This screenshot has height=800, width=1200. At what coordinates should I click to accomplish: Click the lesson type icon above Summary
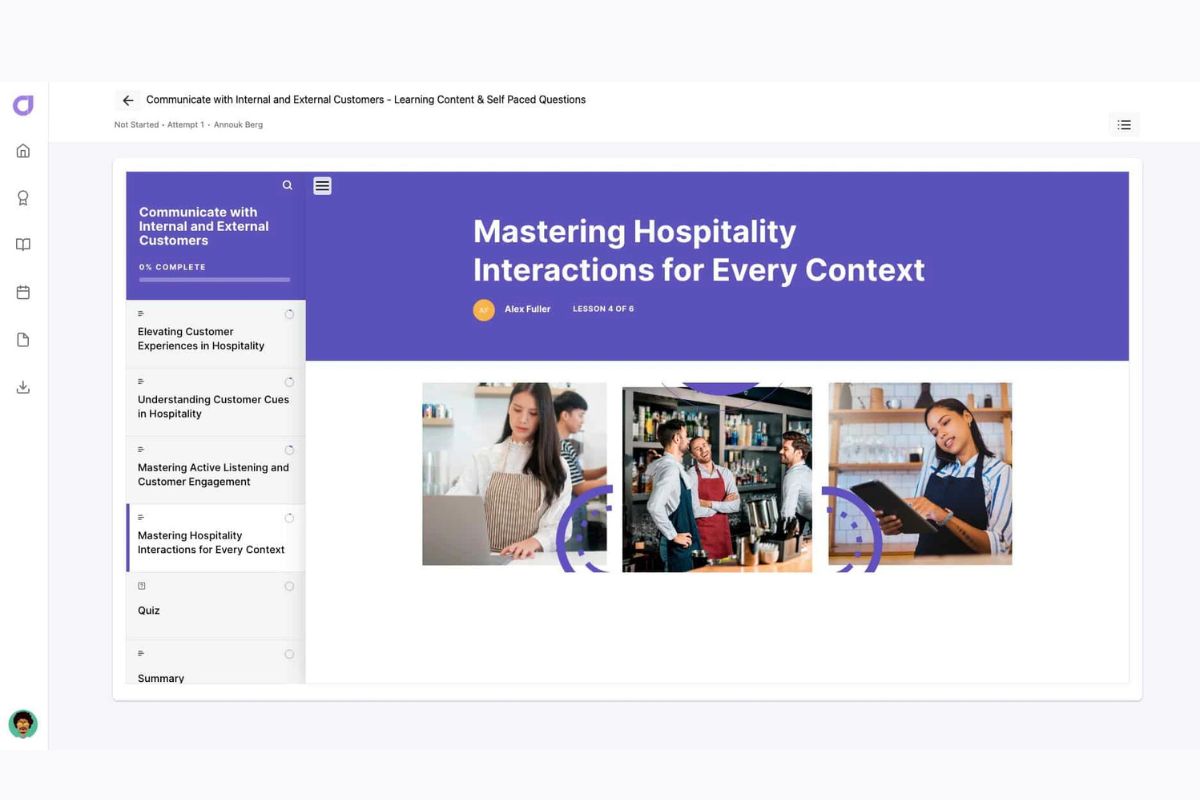click(x=141, y=654)
